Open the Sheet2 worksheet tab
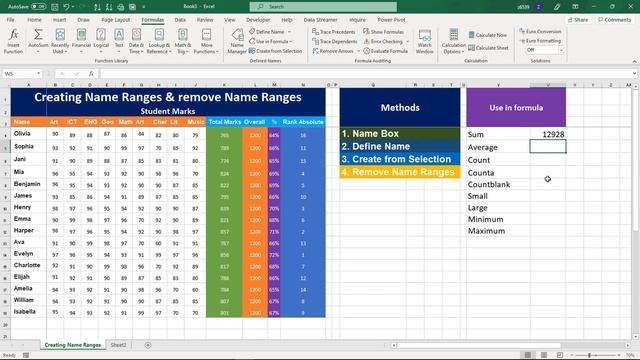This screenshot has width=640, height=360. [118, 345]
